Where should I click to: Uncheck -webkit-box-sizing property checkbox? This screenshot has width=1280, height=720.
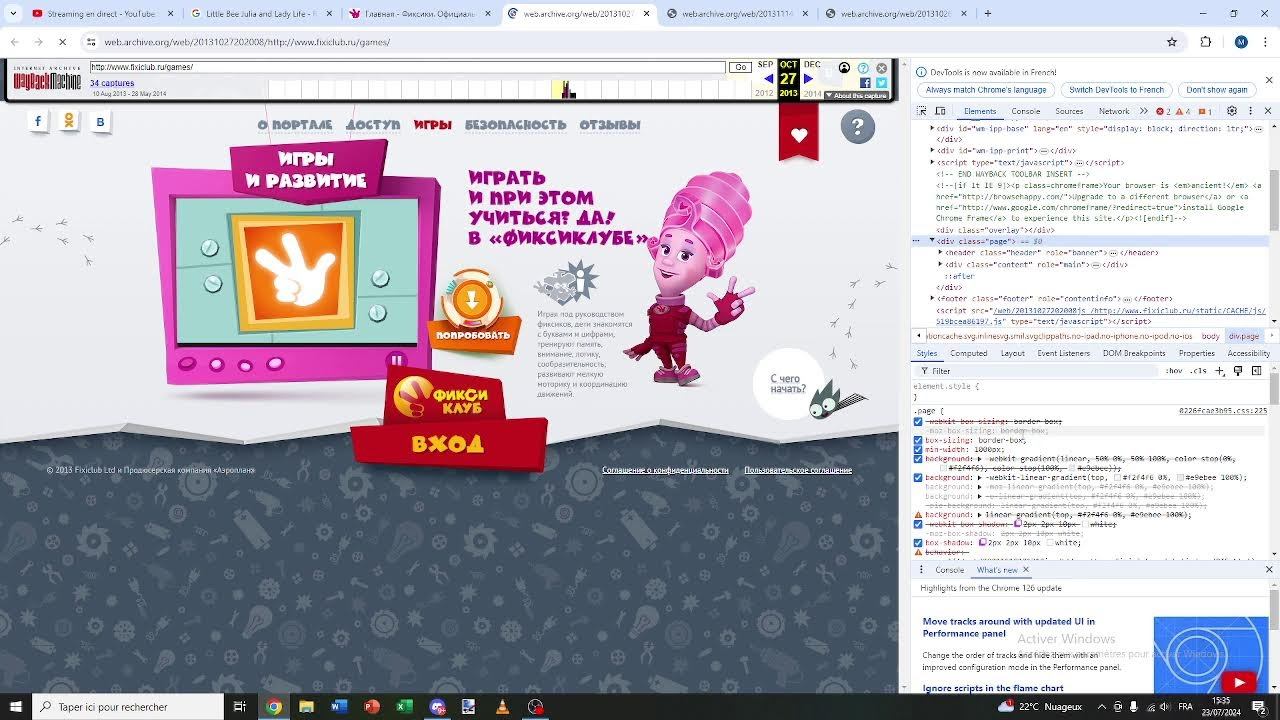(x=918, y=422)
